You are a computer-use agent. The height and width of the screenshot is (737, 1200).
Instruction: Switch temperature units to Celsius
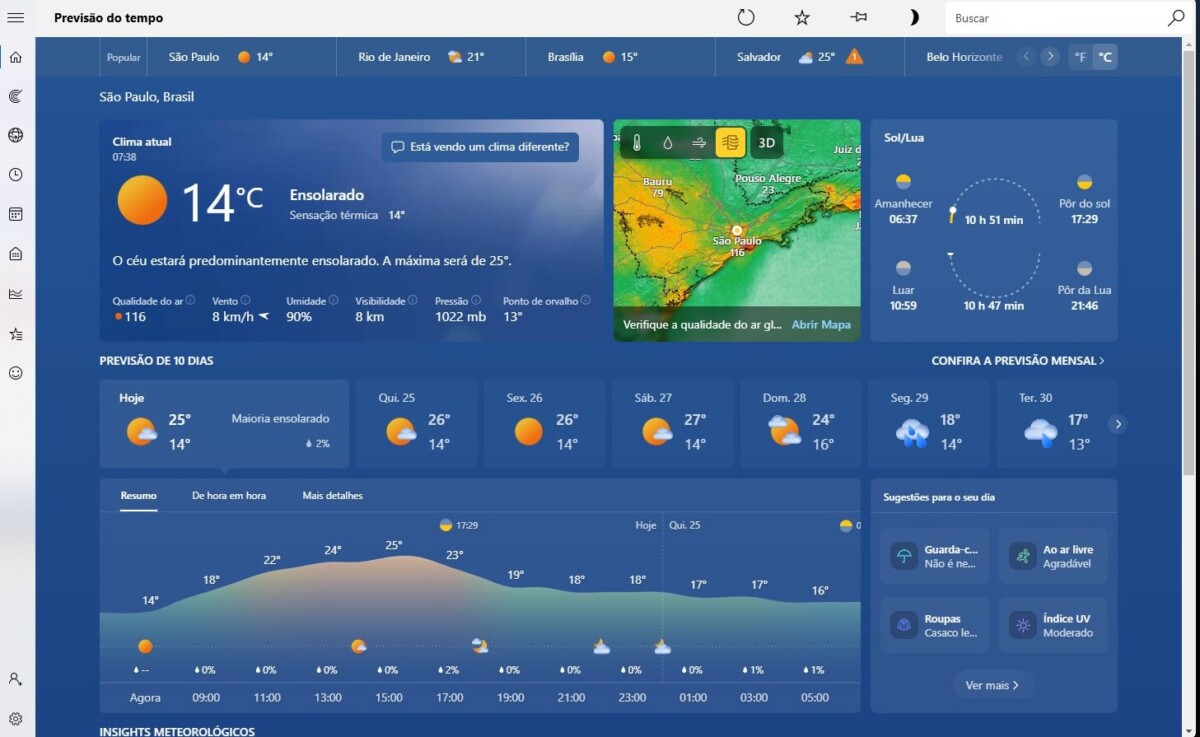[x=1105, y=57]
